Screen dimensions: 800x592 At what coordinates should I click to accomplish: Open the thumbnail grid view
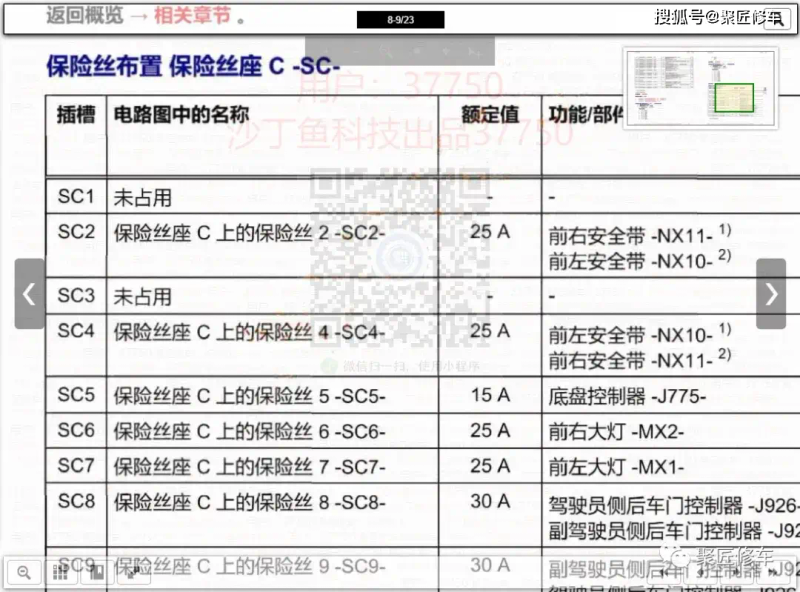pyautogui.click(x=61, y=572)
